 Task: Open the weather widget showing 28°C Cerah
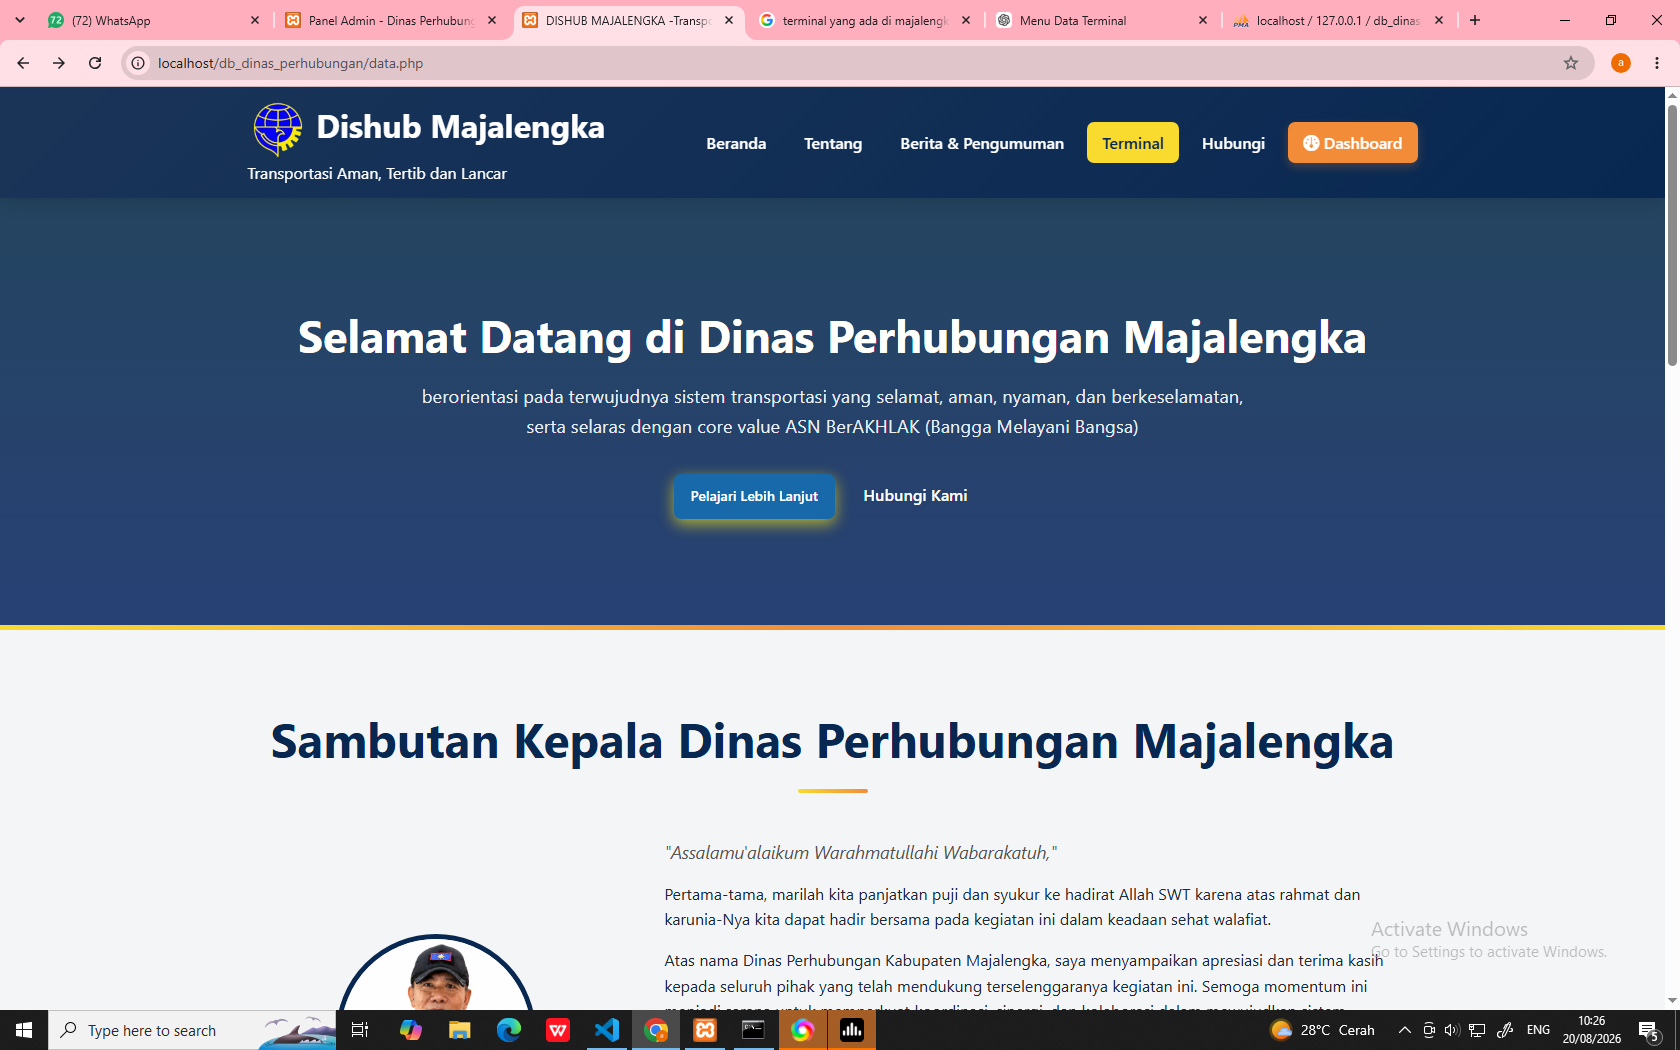1322,1030
